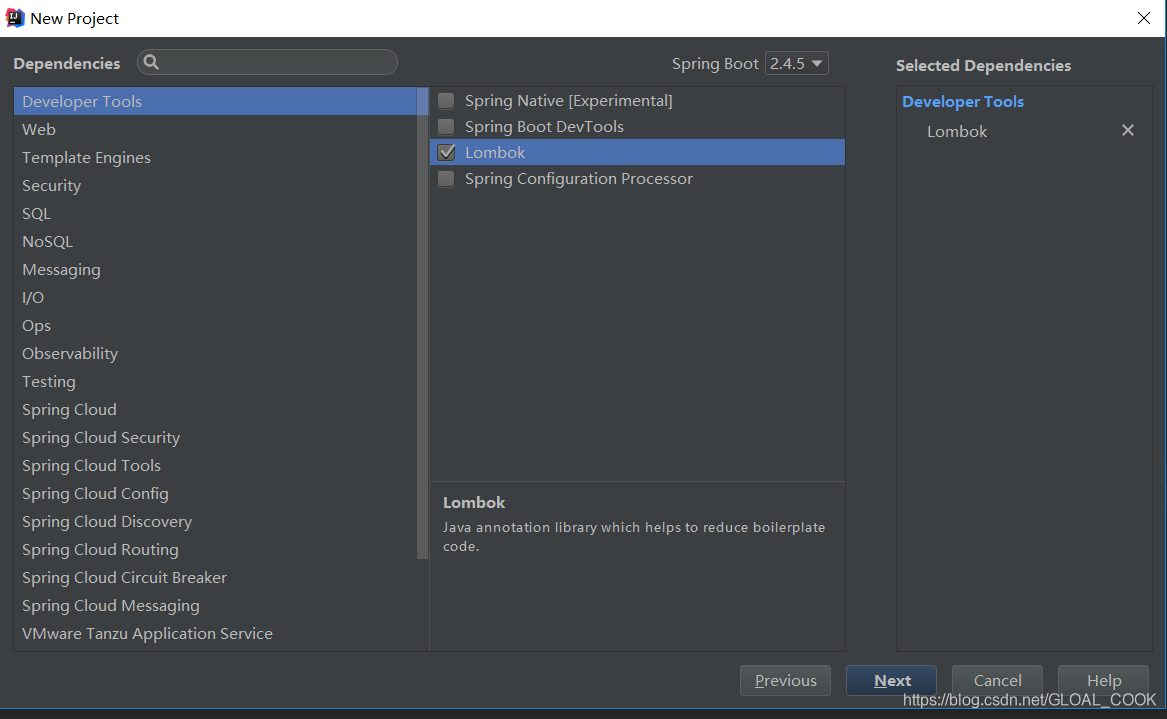
Task: Remove Lombok from Selected Dependencies
Action: pos(1128,130)
